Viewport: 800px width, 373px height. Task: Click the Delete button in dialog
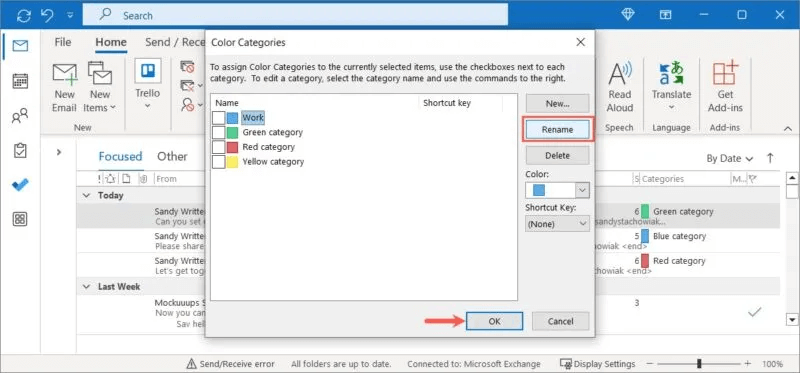(x=557, y=156)
